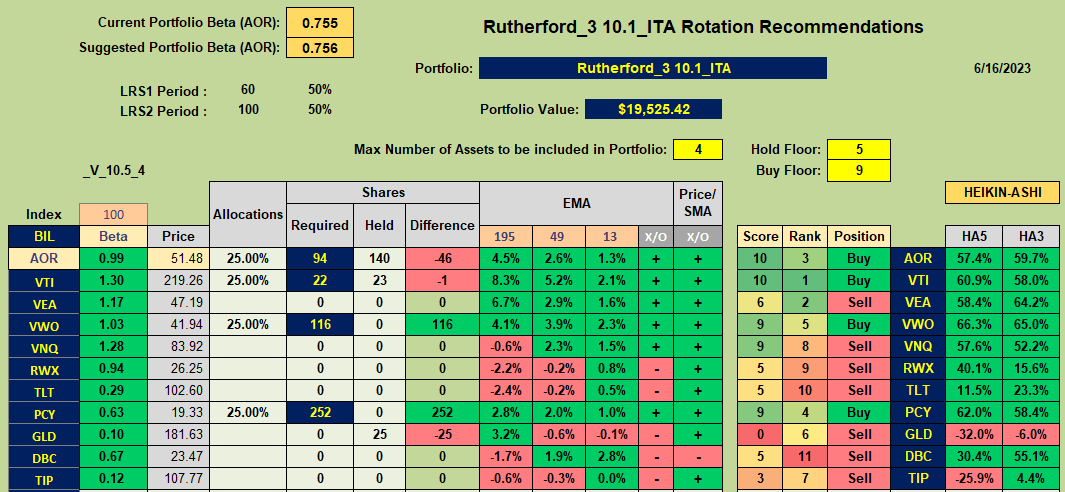Click the Portfolio name field Rutherford_3 10.1_ITA
Viewport: 1065px width, 492px height.
click(x=653, y=68)
